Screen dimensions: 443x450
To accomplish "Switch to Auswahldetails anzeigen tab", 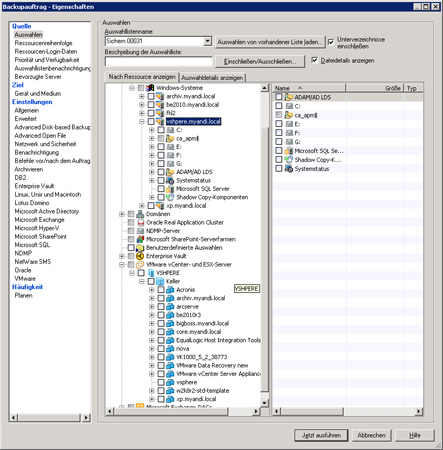I will [212, 78].
